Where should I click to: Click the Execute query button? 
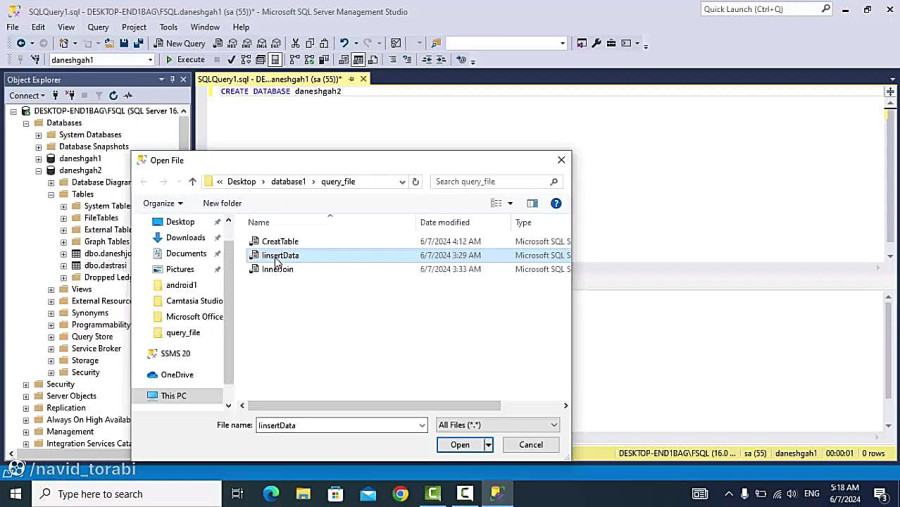(x=185, y=59)
